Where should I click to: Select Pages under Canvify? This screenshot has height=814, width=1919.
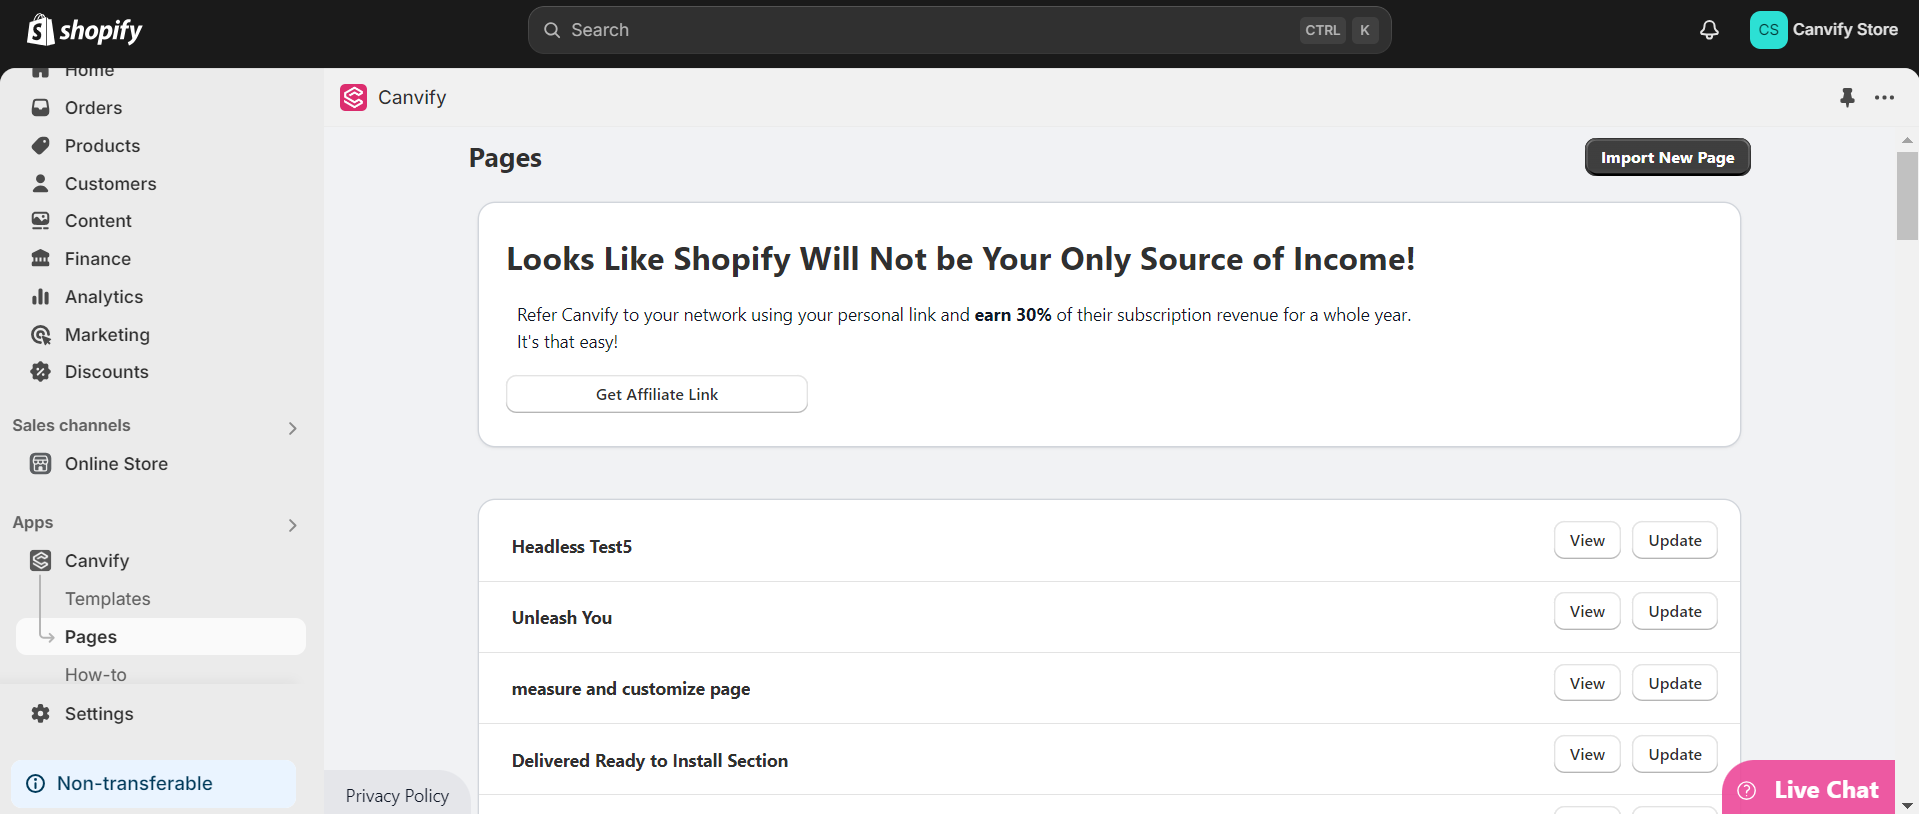pos(161,636)
